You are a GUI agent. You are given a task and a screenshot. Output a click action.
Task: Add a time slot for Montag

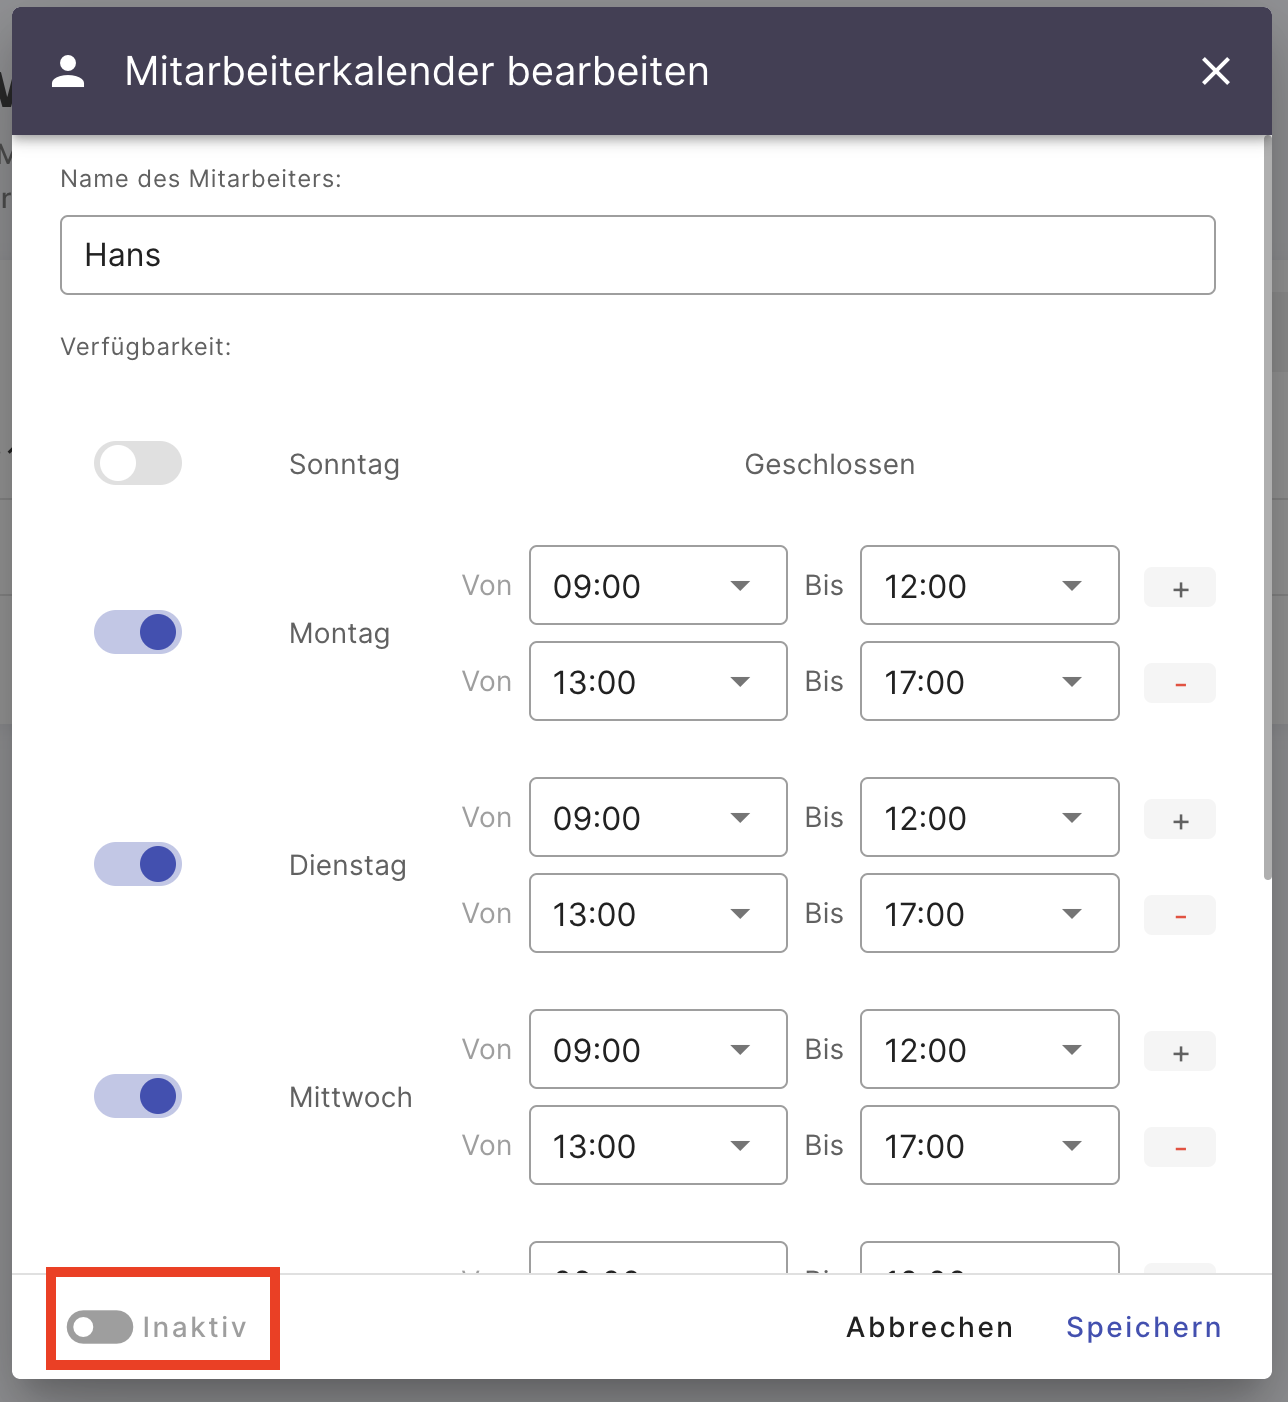(x=1180, y=588)
